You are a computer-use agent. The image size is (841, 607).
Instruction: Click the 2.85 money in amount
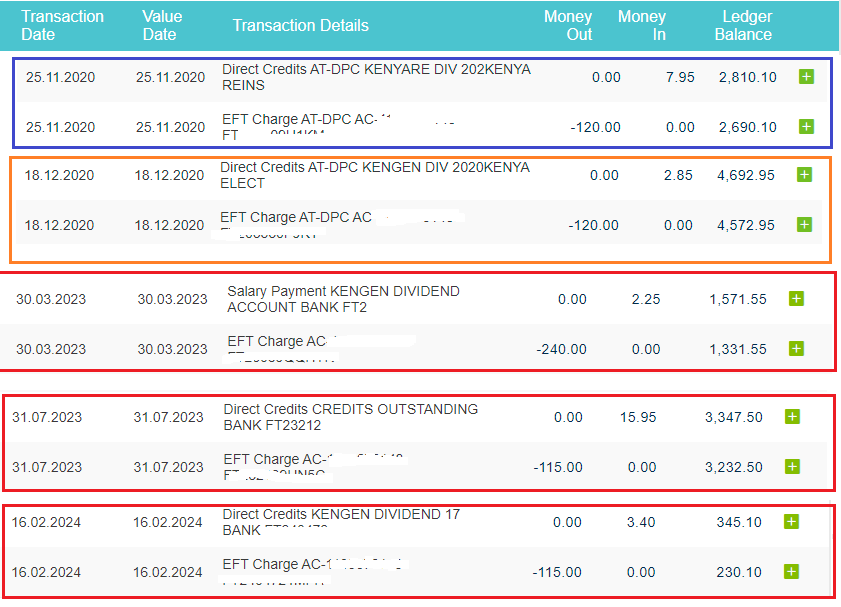[678, 175]
